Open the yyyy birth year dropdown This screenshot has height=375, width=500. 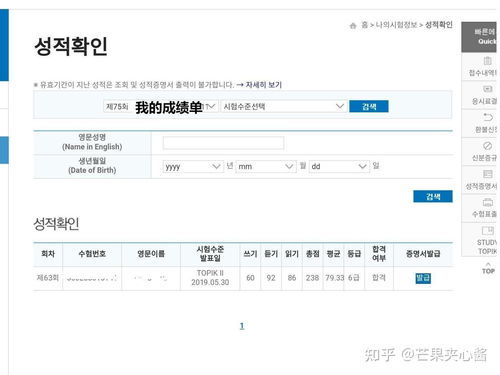coord(193,166)
